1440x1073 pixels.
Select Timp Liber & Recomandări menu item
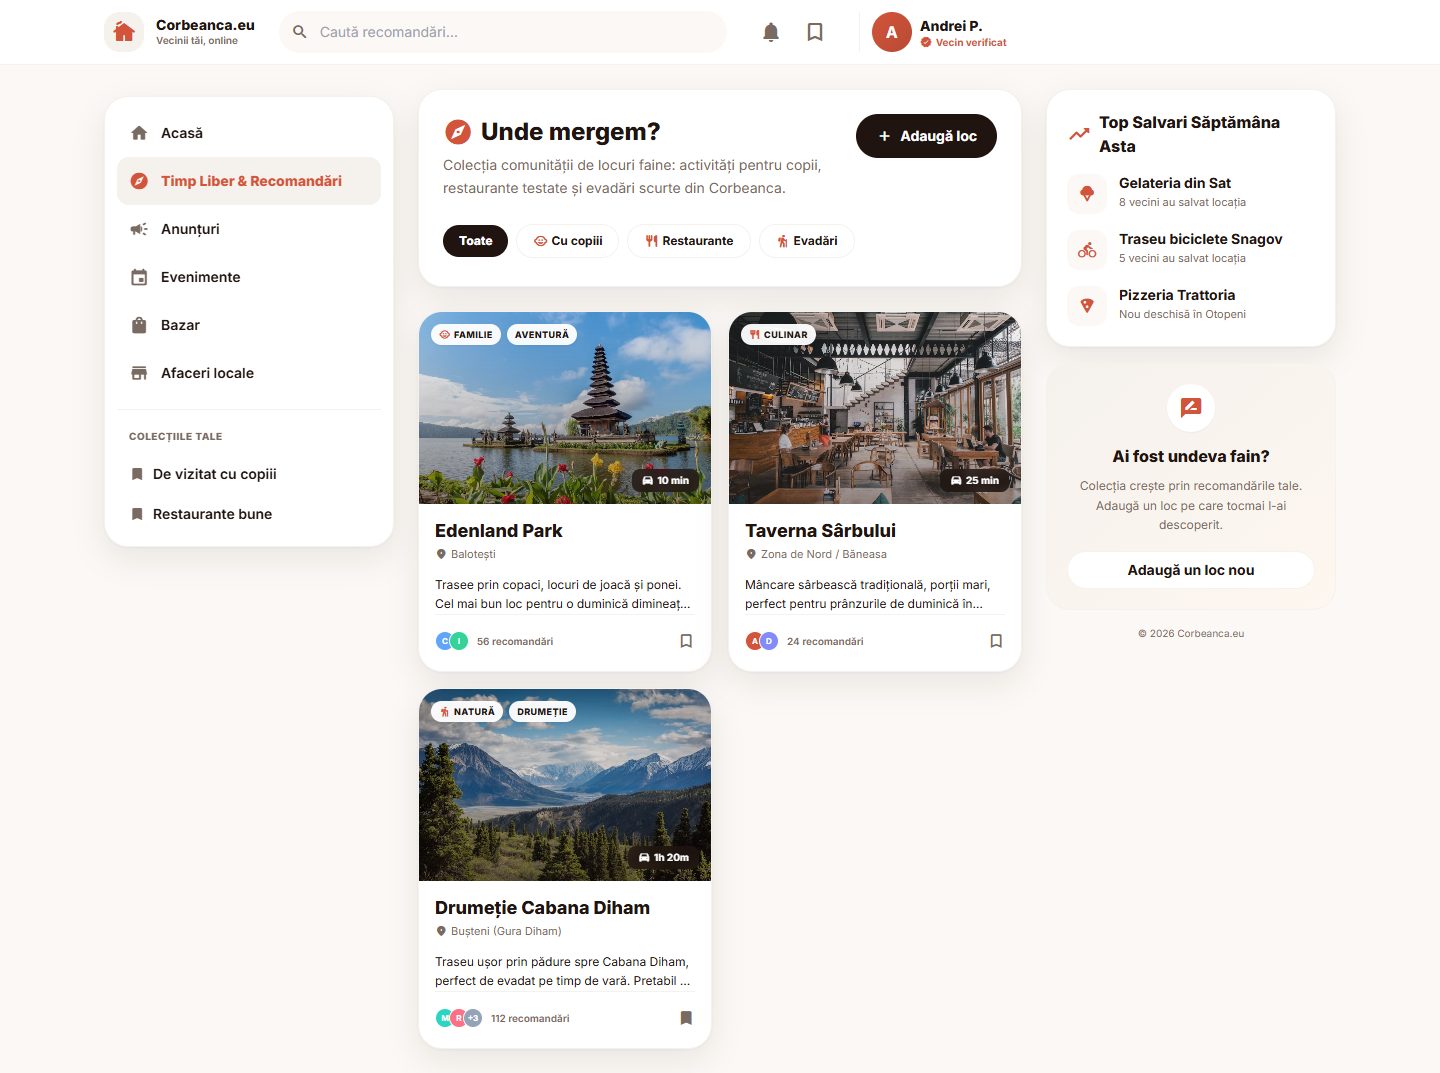[249, 181]
